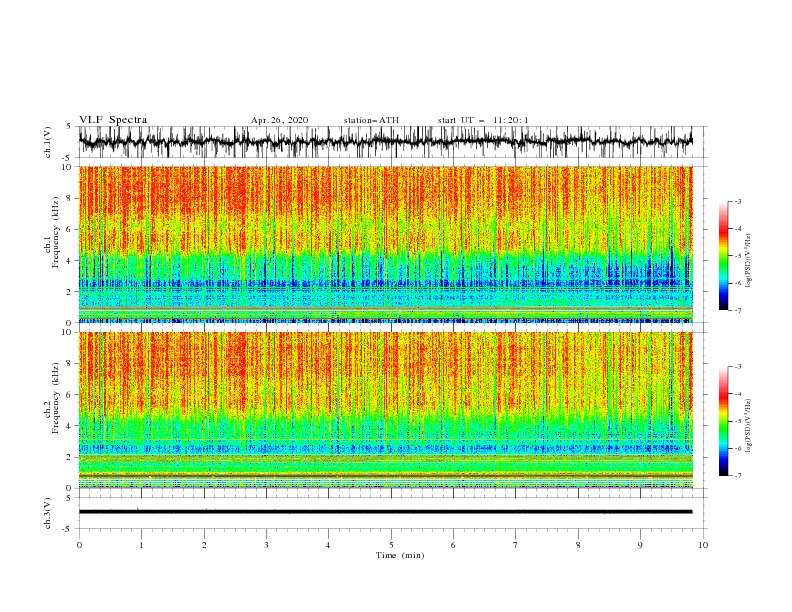Click the 'ch.3(V)' axis label

[48, 513]
